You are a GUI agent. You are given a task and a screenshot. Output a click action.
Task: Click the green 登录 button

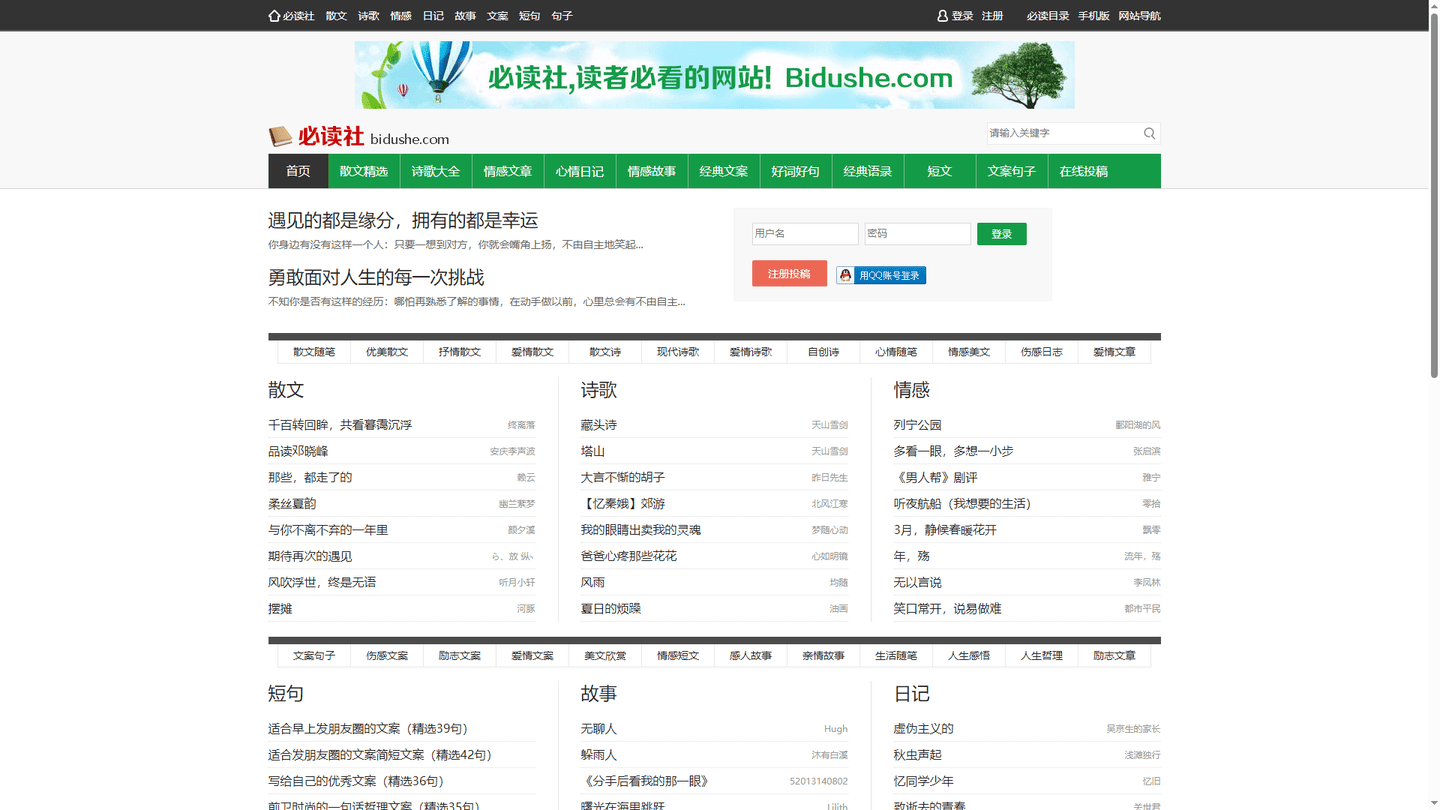tap(1002, 234)
